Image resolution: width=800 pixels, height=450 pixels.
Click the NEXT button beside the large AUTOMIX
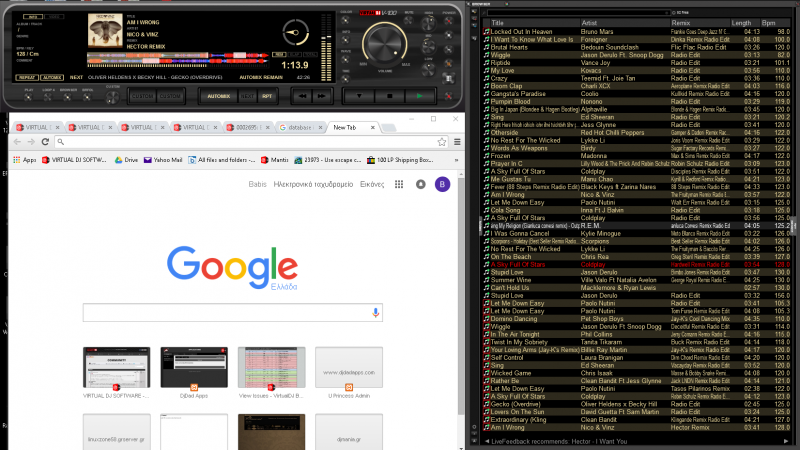[x=246, y=96]
